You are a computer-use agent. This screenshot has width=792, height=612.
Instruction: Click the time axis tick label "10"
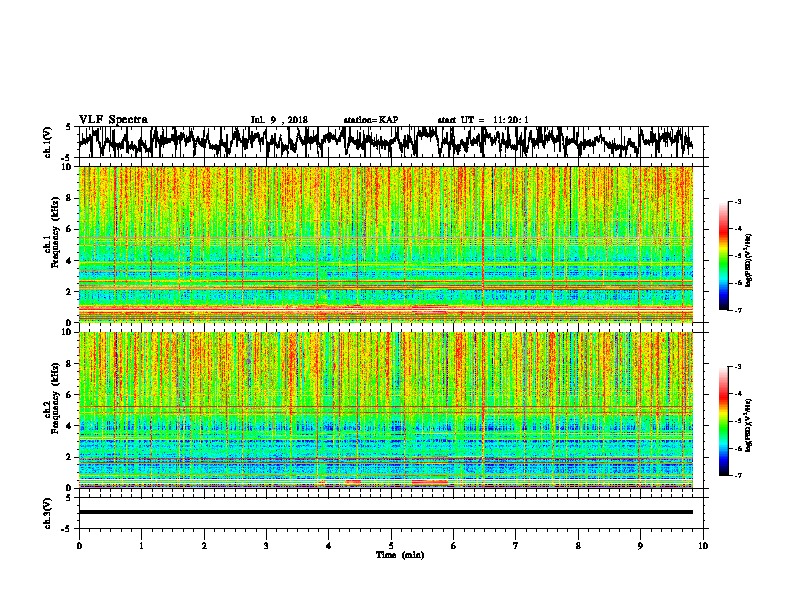[703, 546]
